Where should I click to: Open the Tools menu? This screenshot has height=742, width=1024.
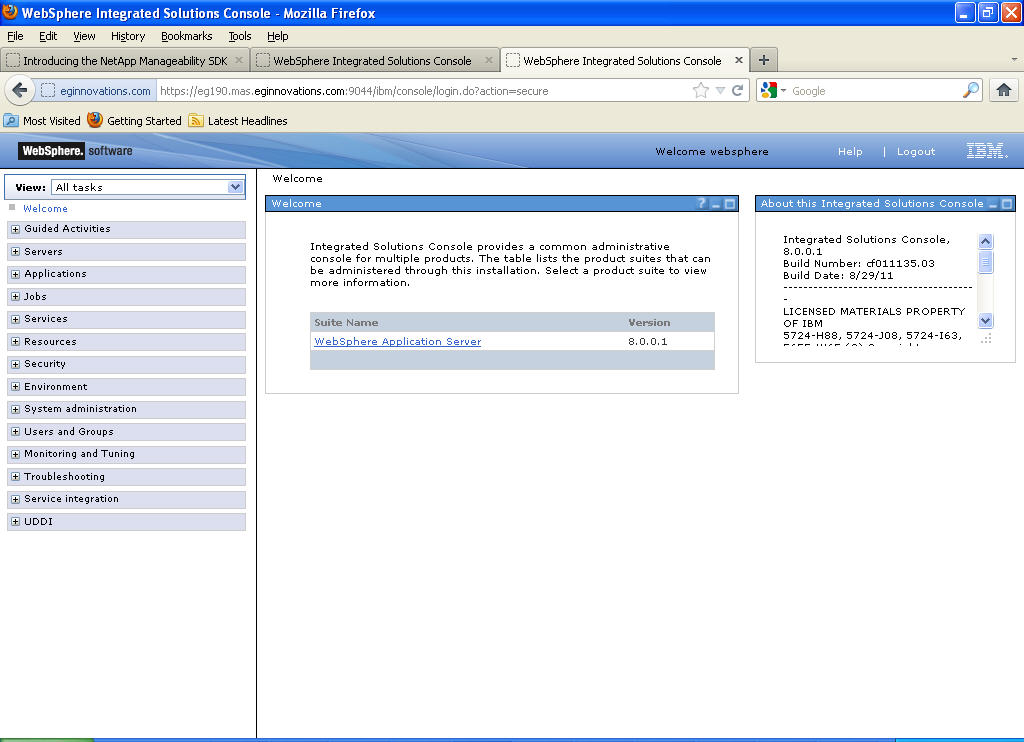coord(240,36)
